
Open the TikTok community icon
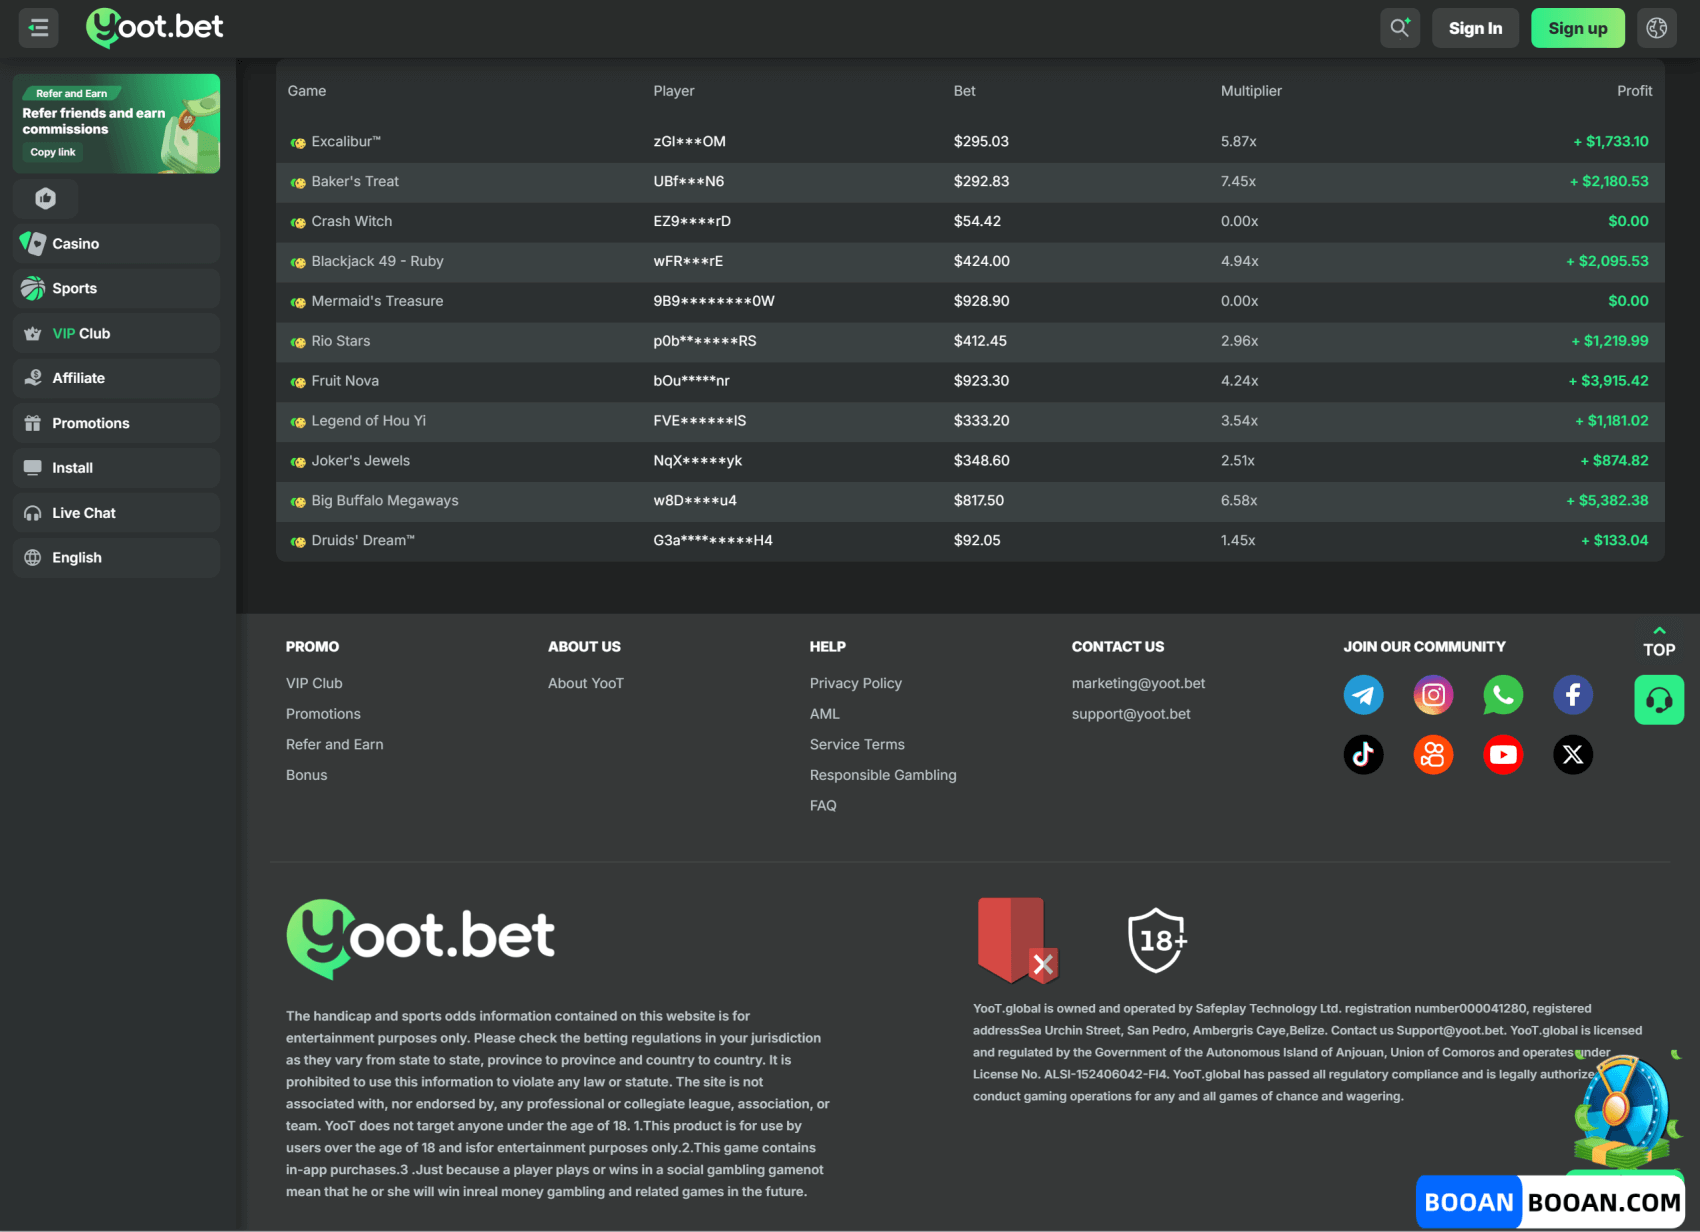click(1363, 755)
